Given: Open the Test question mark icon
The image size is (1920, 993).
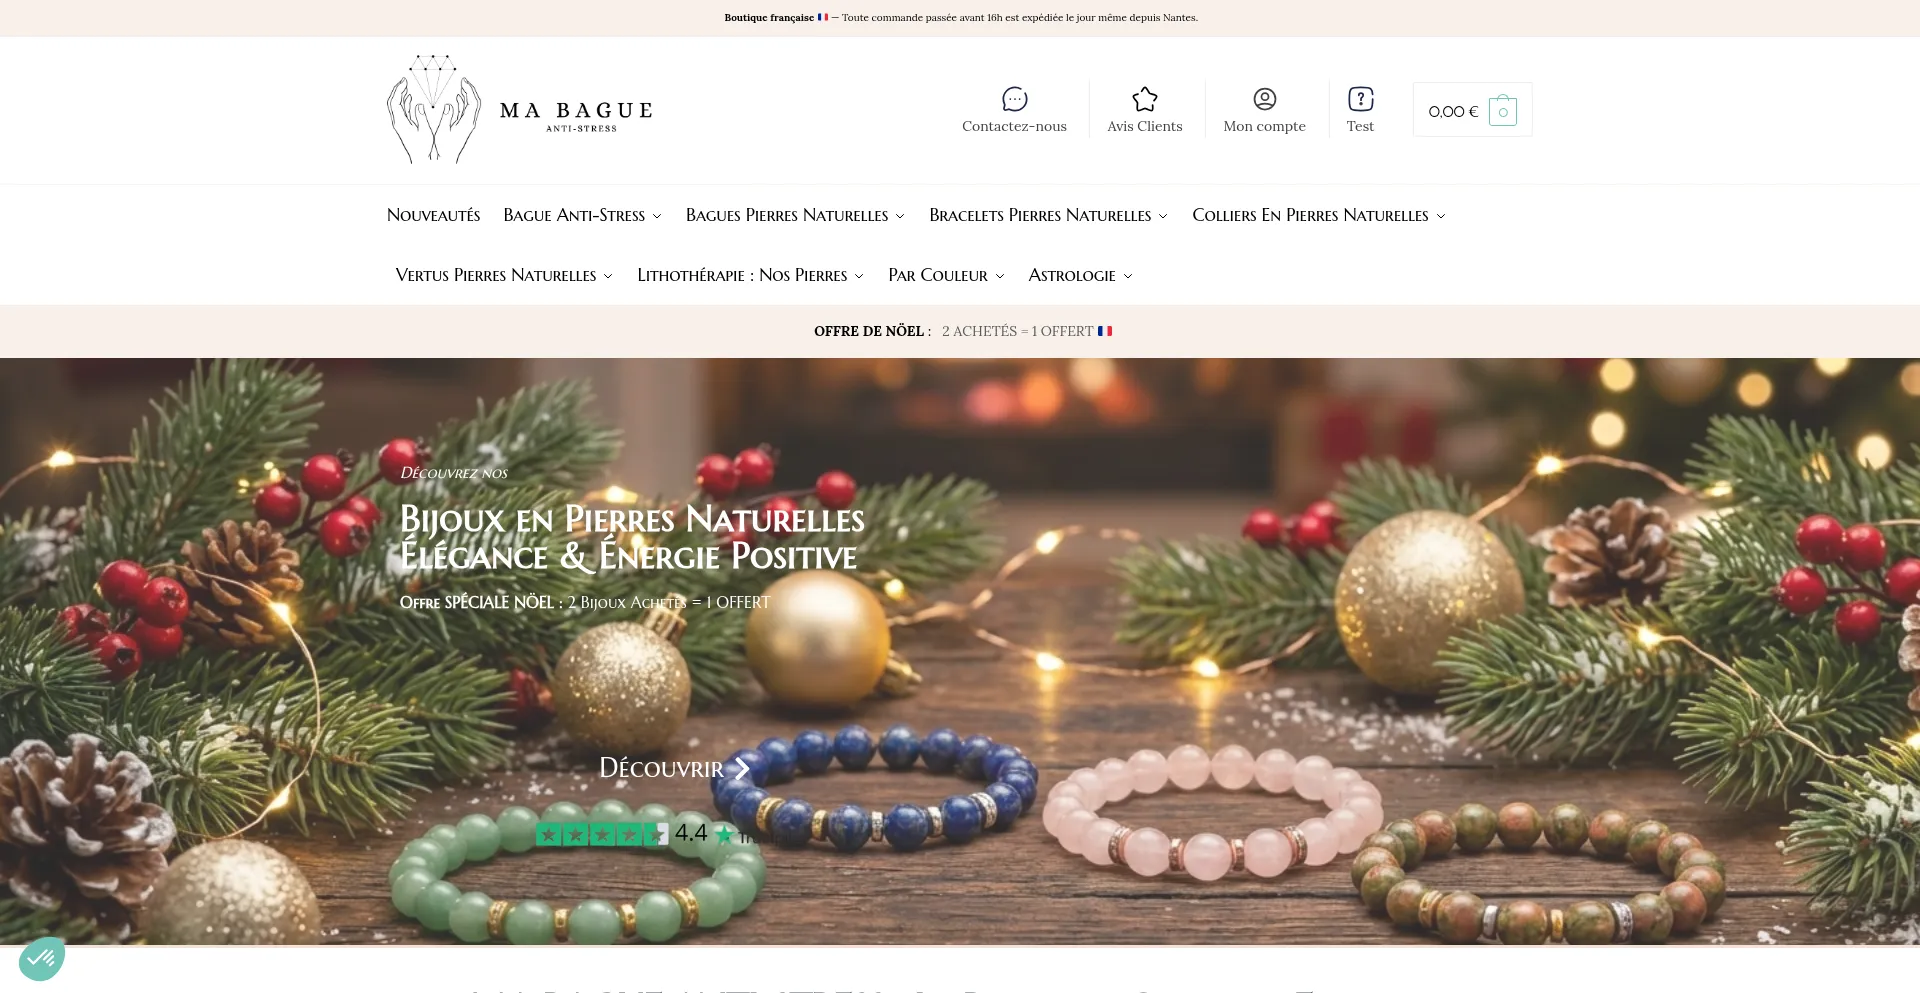Looking at the screenshot, I should 1360,99.
